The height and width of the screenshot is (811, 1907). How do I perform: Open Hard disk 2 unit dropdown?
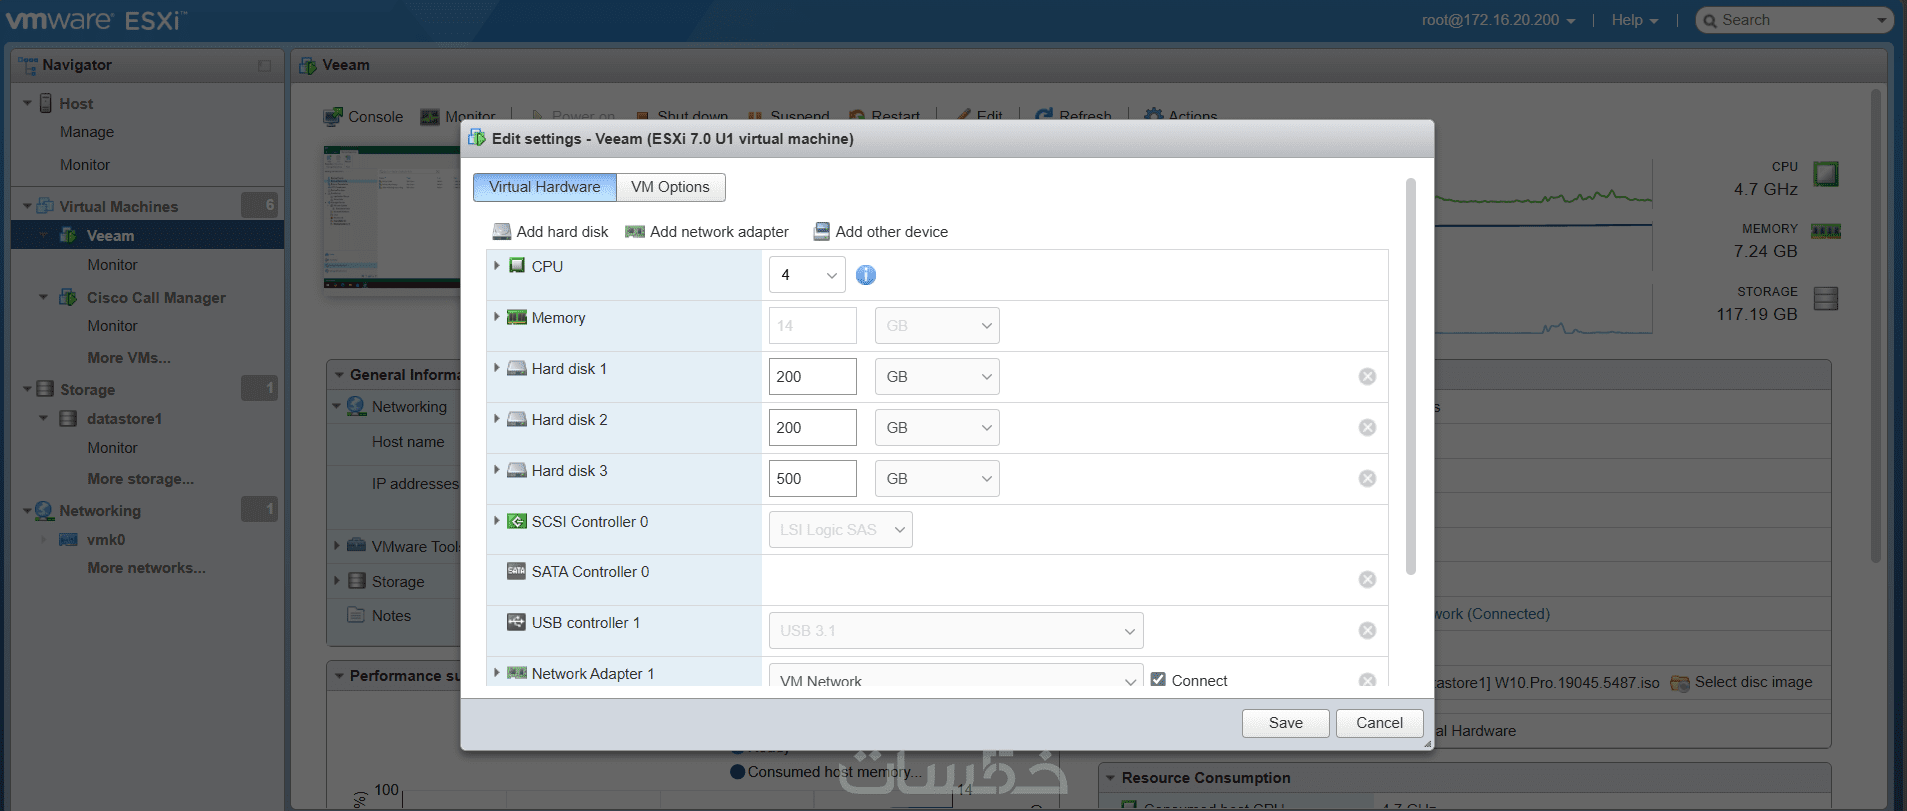pyautogui.click(x=937, y=428)
